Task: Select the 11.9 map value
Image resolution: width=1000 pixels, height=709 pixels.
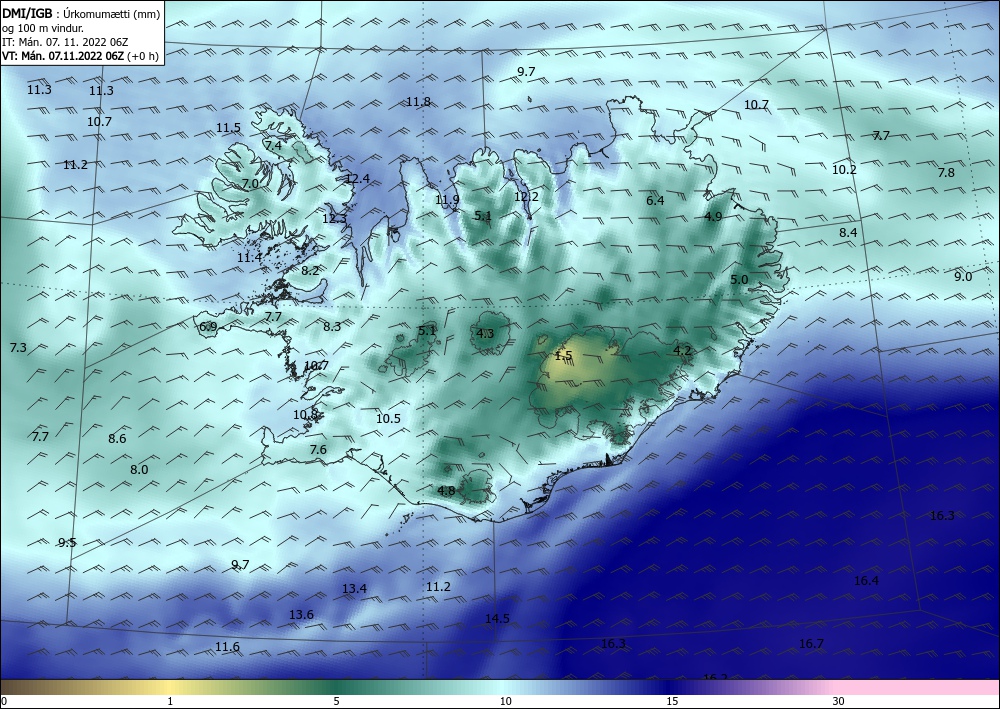Action: point(448,200)
